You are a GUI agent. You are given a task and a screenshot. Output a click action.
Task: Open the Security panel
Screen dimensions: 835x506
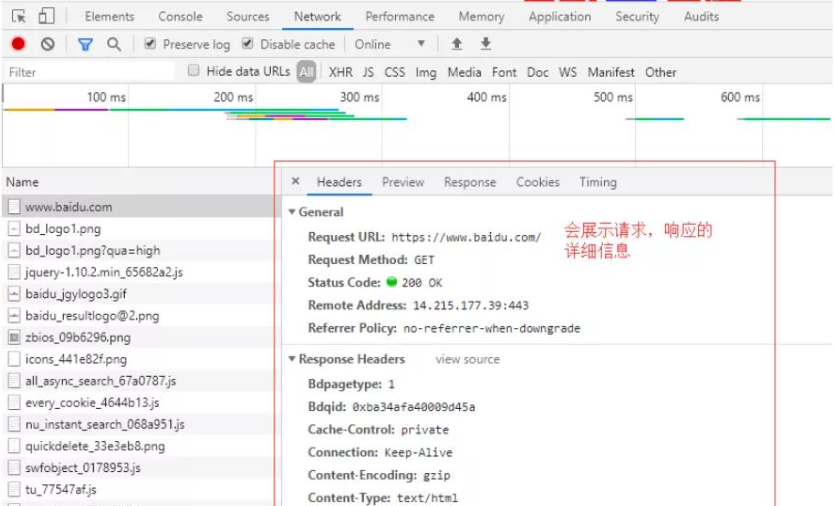click(637, 17)
